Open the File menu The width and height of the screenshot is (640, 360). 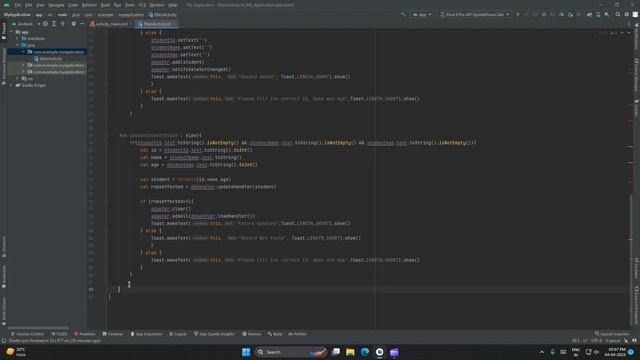pos(18,5)
